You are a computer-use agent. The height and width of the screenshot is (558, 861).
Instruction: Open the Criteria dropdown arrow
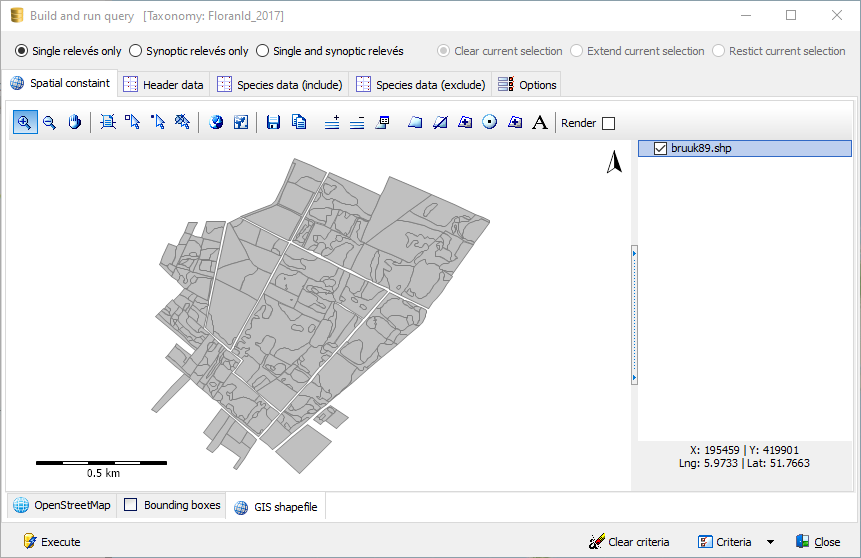tap(770, 542)
